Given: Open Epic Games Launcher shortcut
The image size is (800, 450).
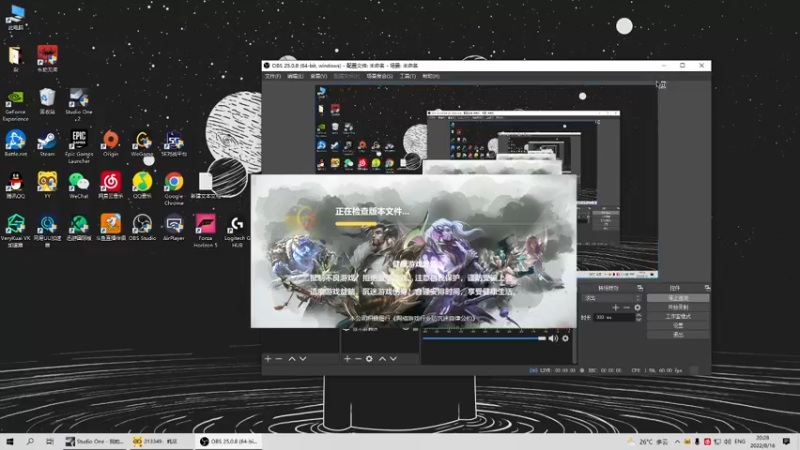Looking at the screenshot, I should (x=79, y=146).
